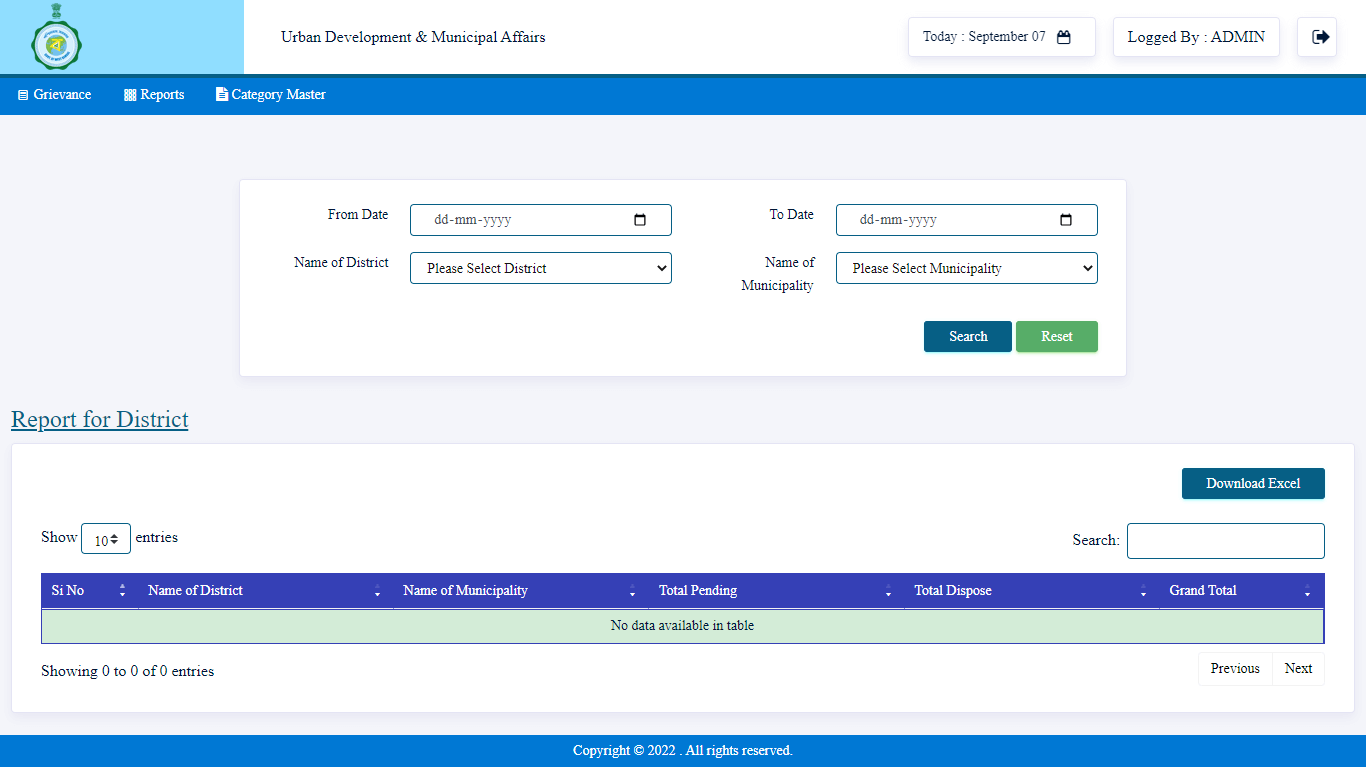
Task: Click the Download Excel button
Action: click(x=1253, y=483)
